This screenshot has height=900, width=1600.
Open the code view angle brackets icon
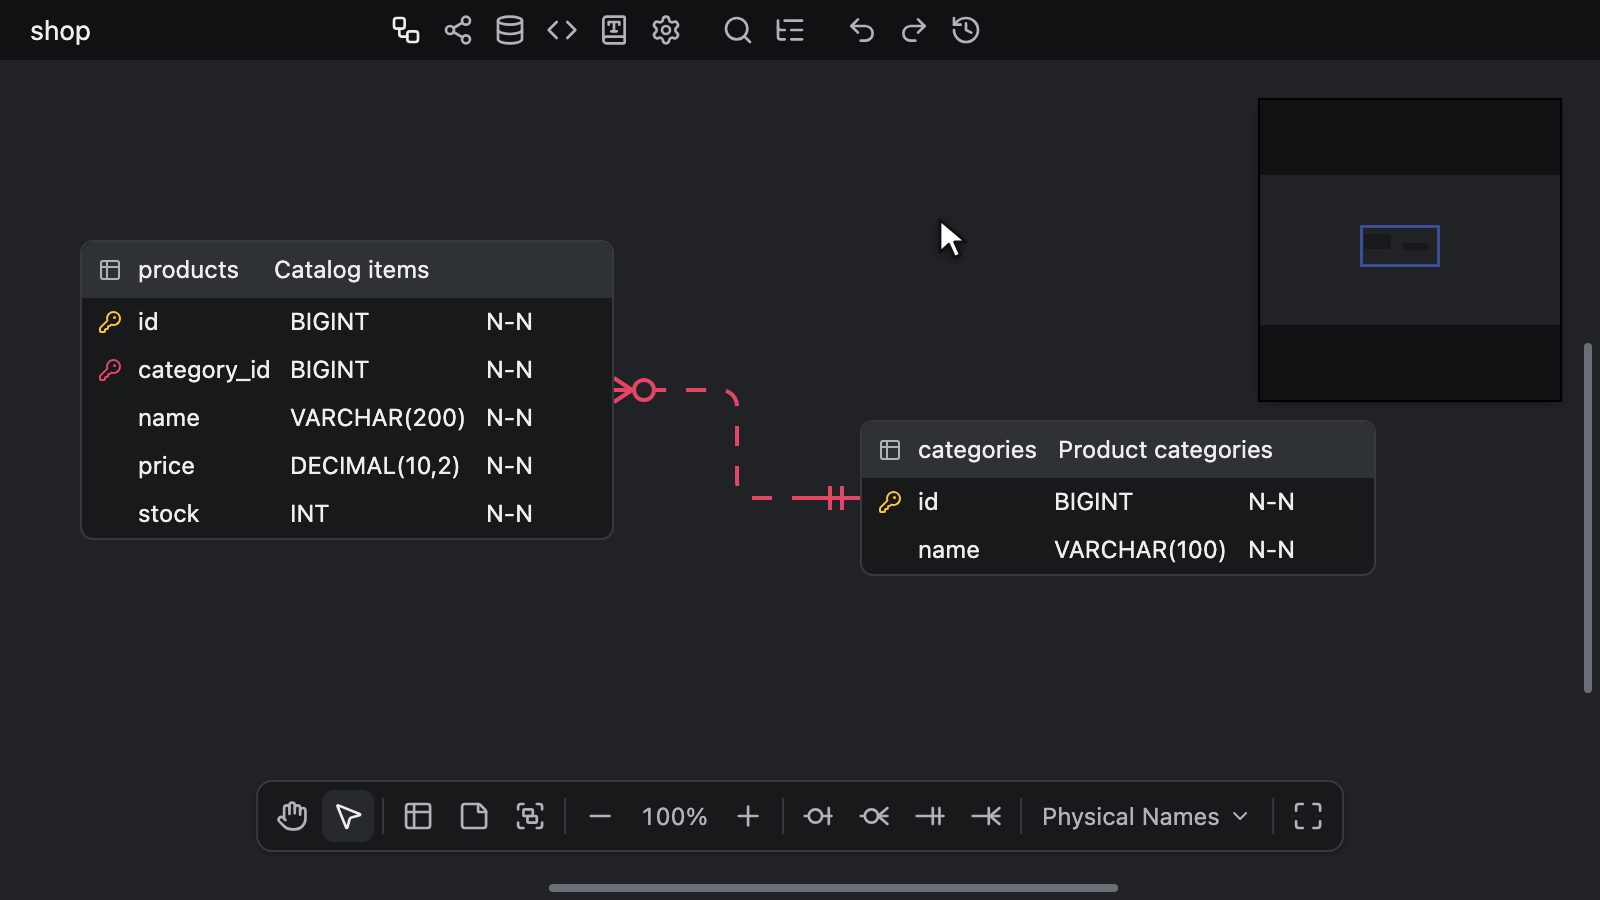point(562,30)
